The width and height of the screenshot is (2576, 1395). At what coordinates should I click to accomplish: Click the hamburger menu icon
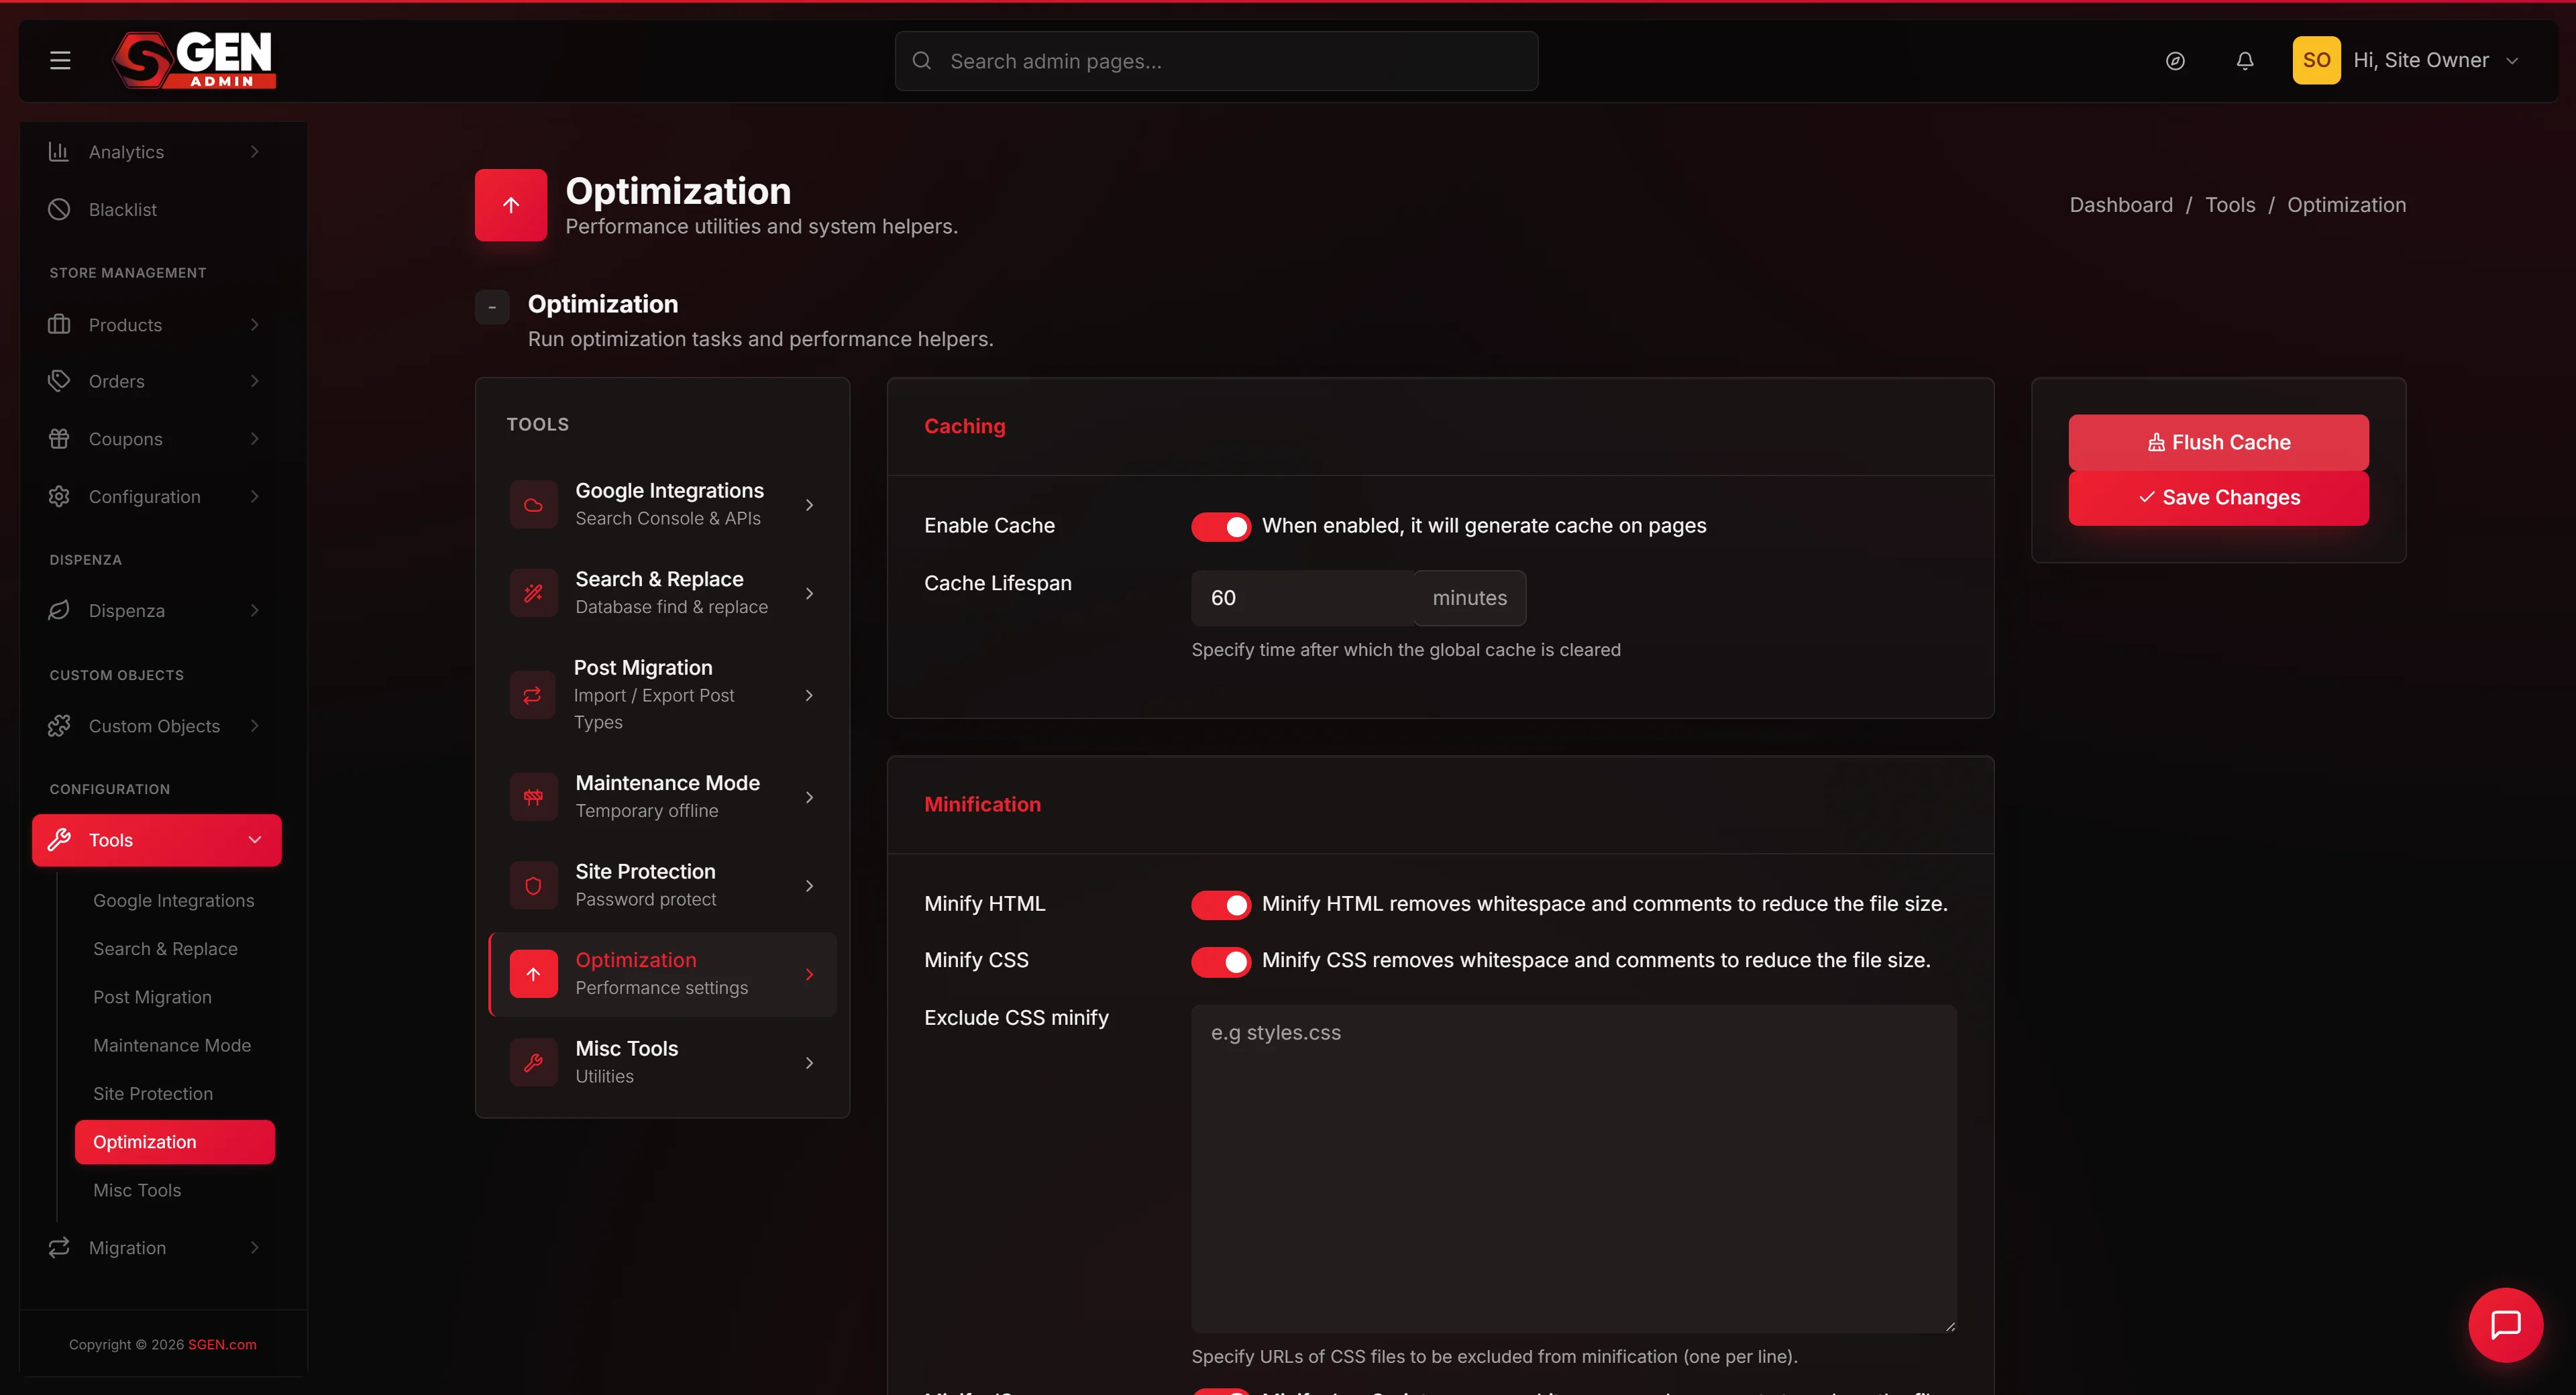point(60,61)
